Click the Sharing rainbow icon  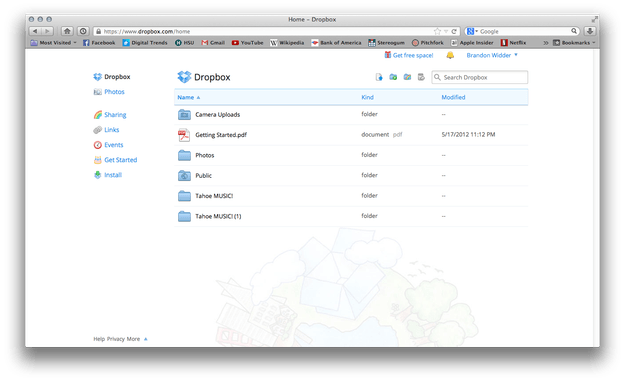click(98, 115)
